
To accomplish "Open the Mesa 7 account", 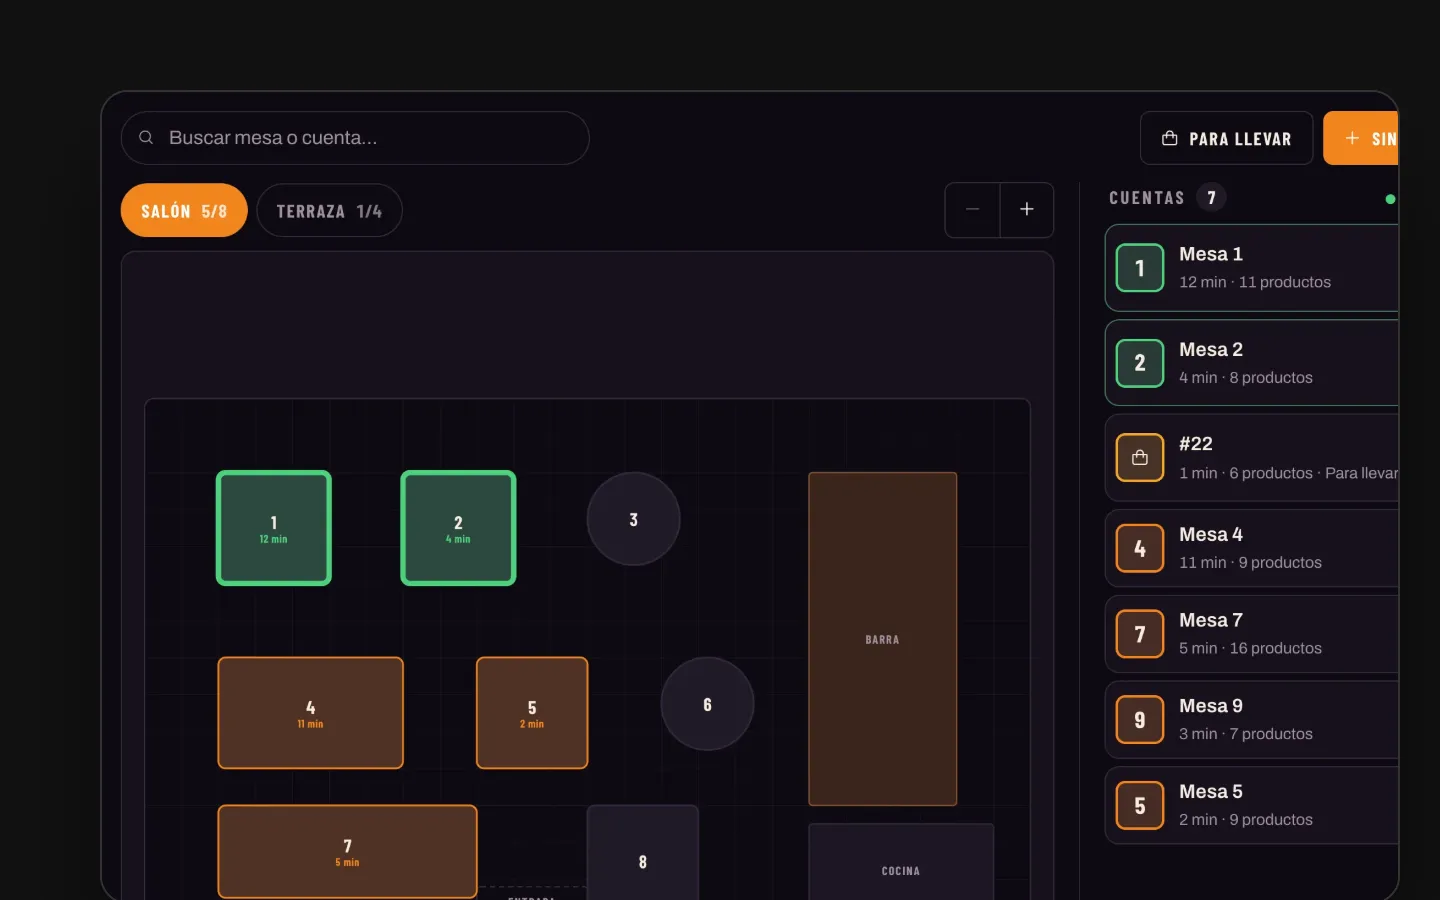I will click(x=1252, y=634).
